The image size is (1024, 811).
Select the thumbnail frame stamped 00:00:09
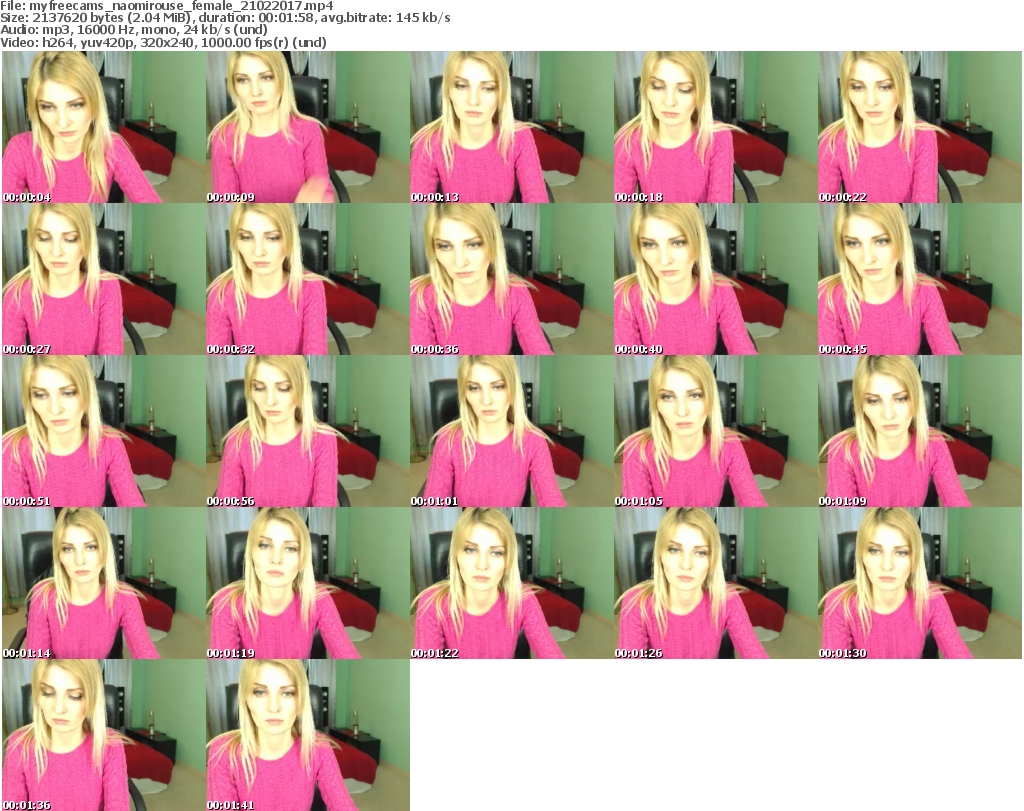[308, 127]
